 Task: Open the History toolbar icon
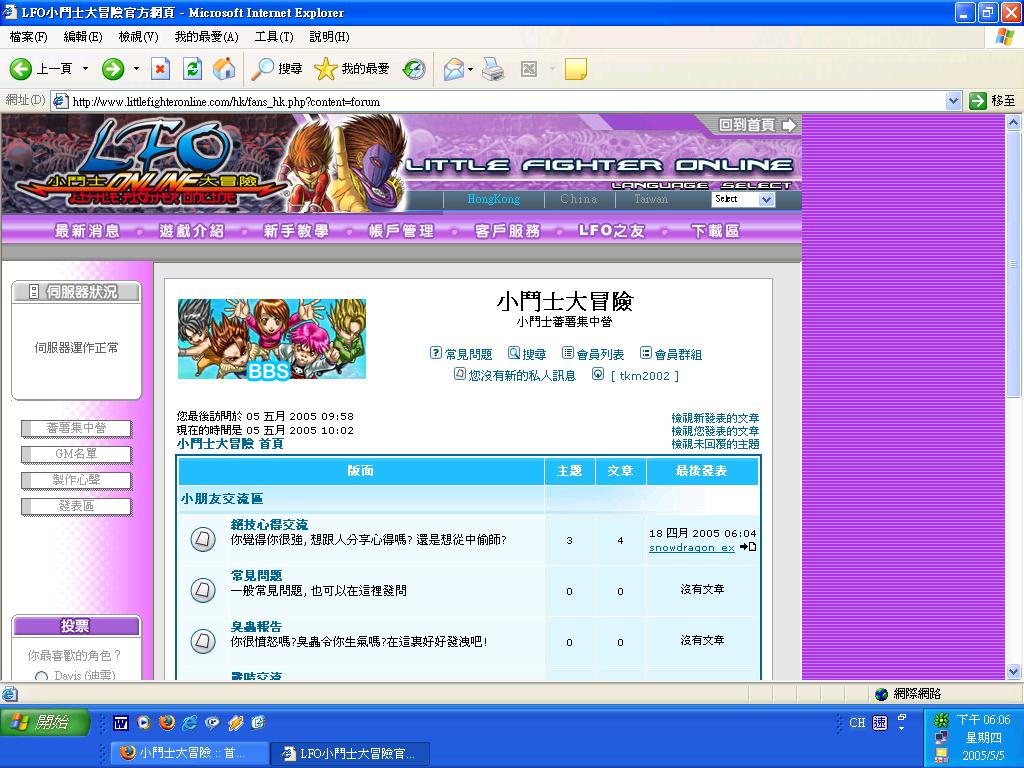(414, 69)
